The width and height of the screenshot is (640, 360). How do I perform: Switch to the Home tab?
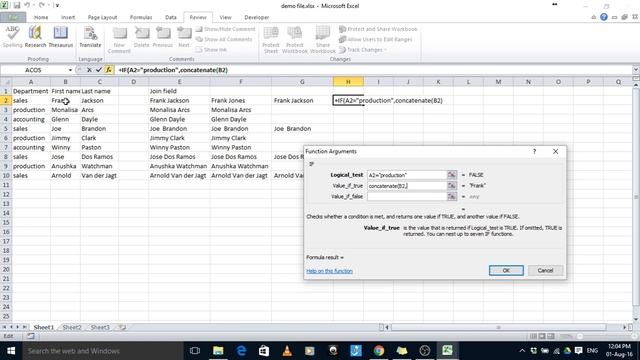point(41,18)
